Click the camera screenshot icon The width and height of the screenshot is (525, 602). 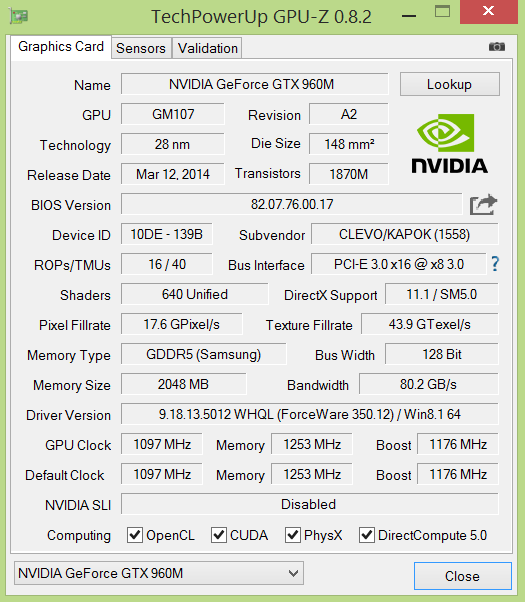(x=497, y=46)
